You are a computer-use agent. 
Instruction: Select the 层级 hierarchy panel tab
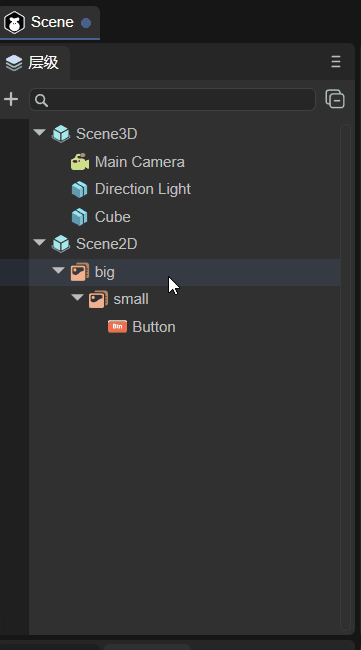point(35,63)
